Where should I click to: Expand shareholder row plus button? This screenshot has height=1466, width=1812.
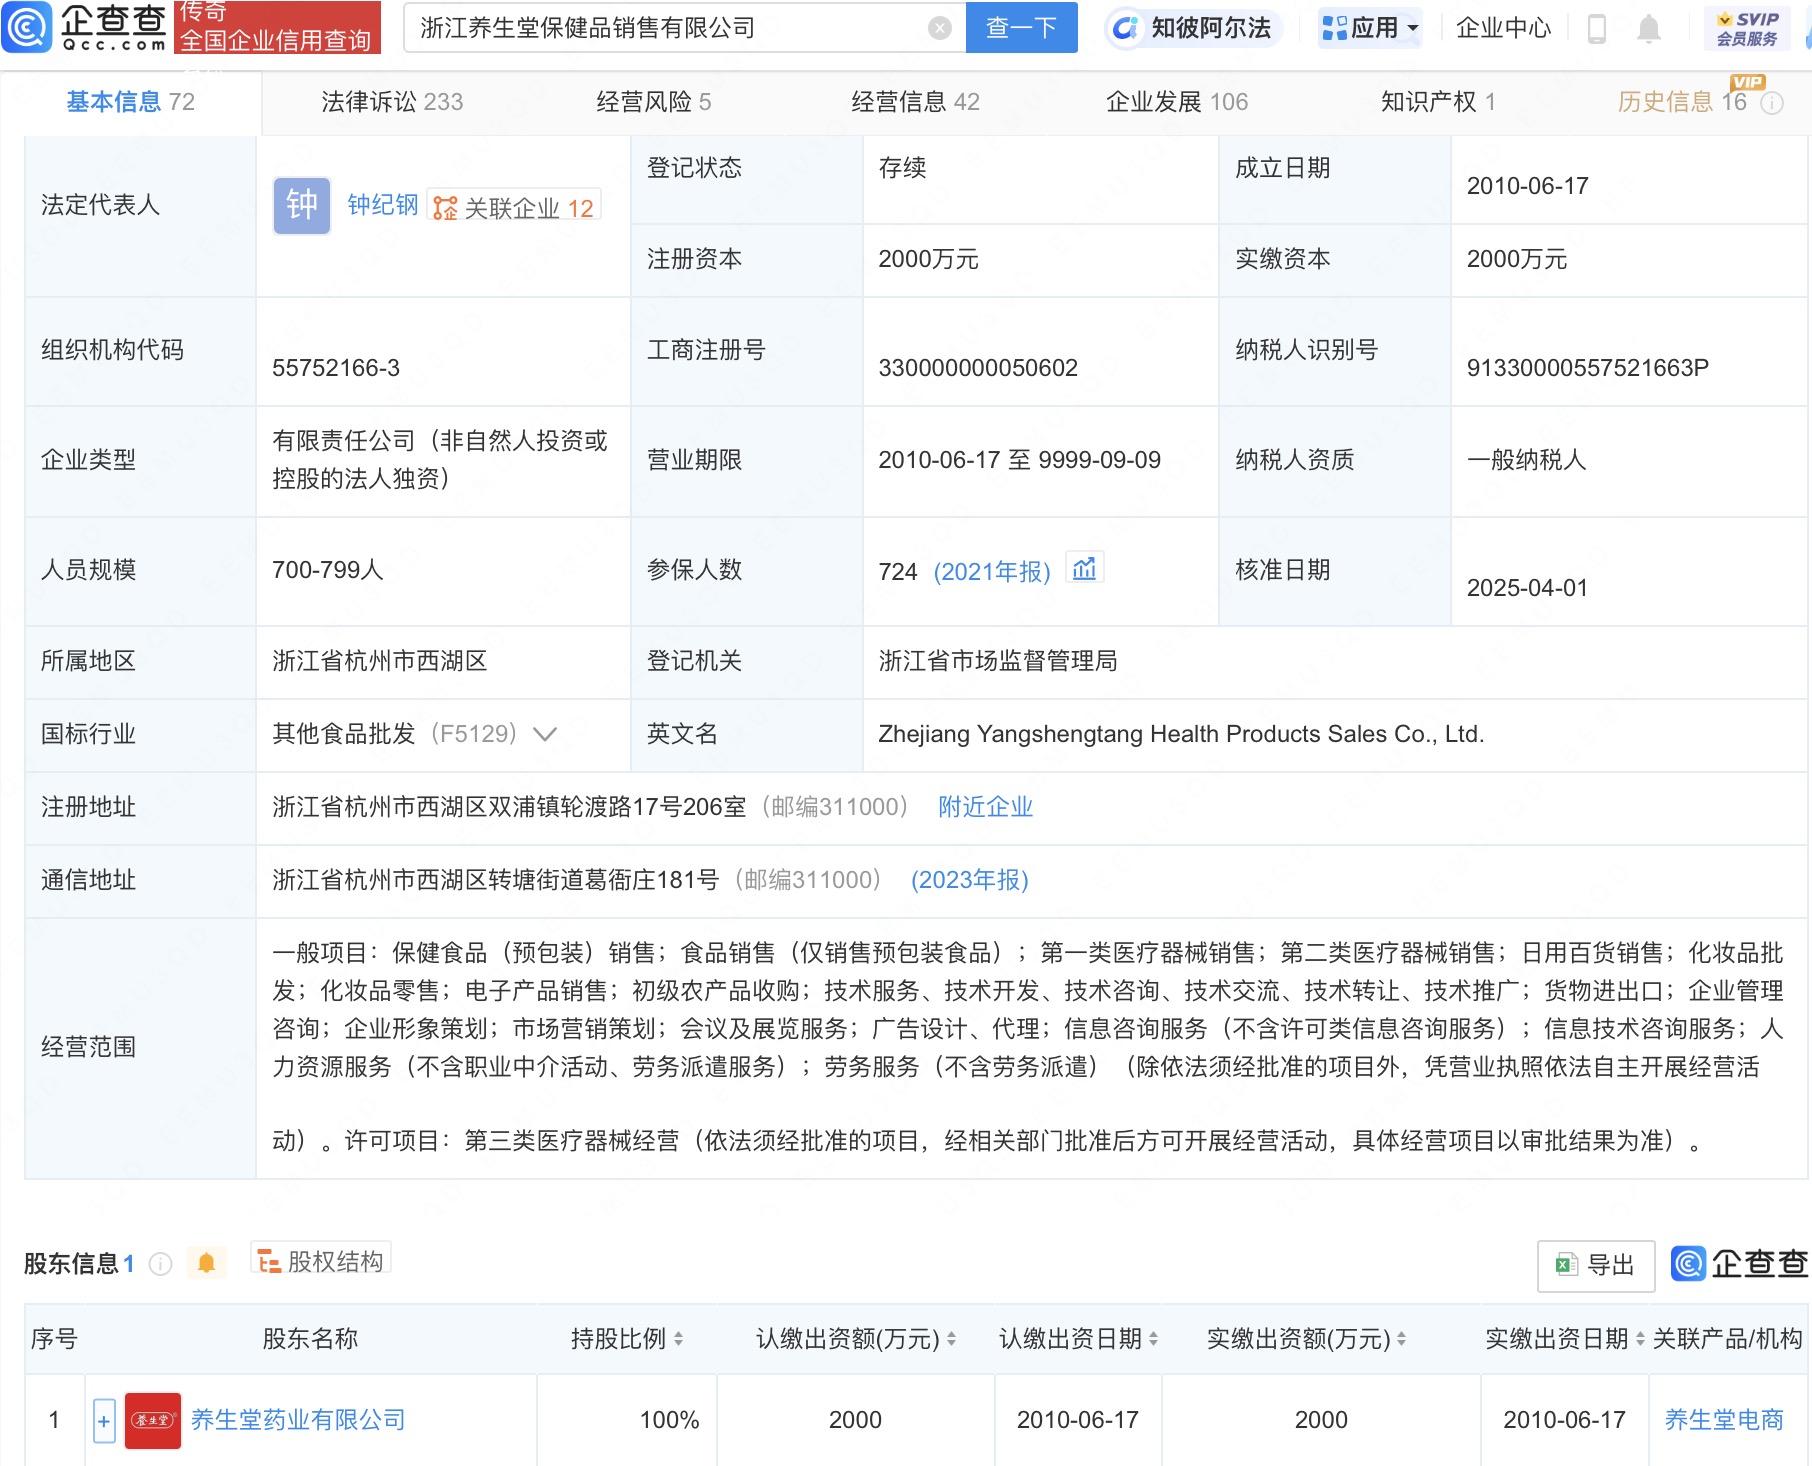coord(104,1420)
